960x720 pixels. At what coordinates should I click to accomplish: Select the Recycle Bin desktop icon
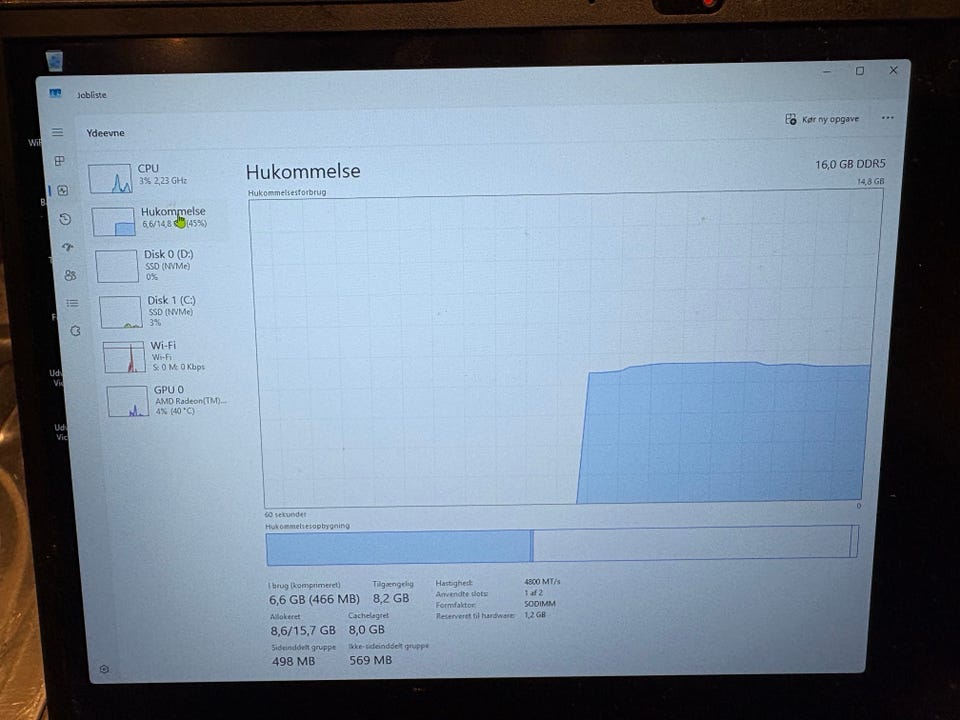pyautogui.click(x=54, y=61)
